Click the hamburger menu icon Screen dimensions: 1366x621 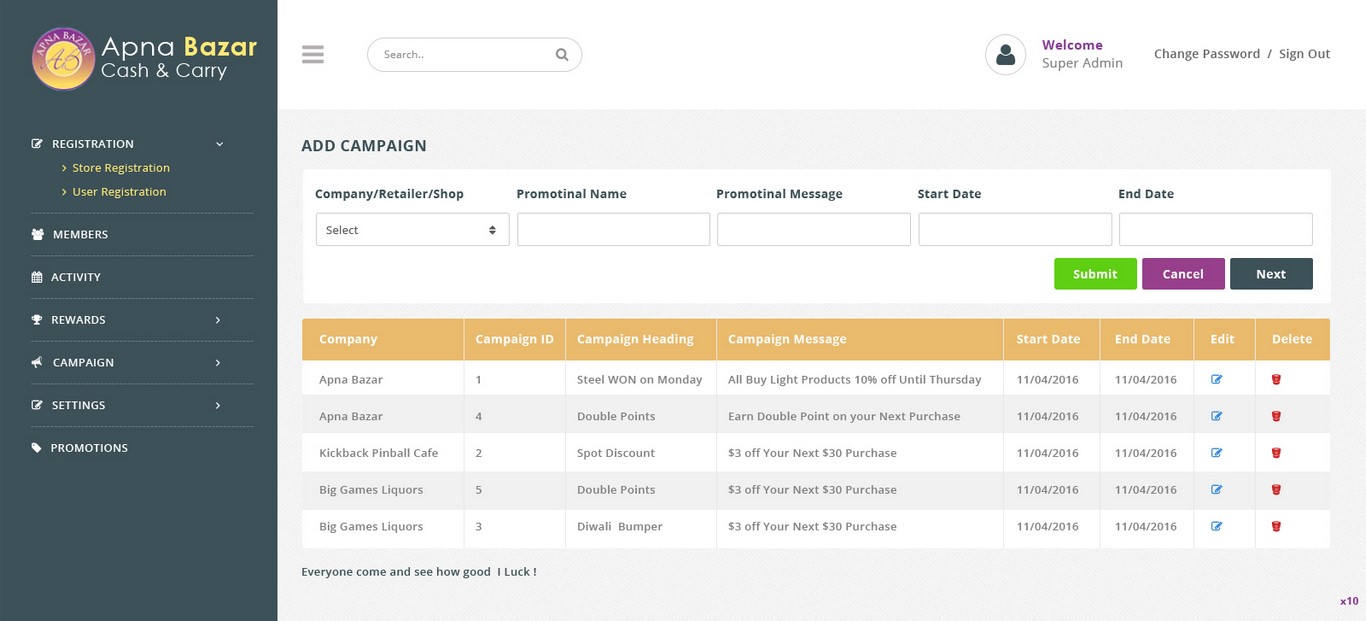click(313, 55)
